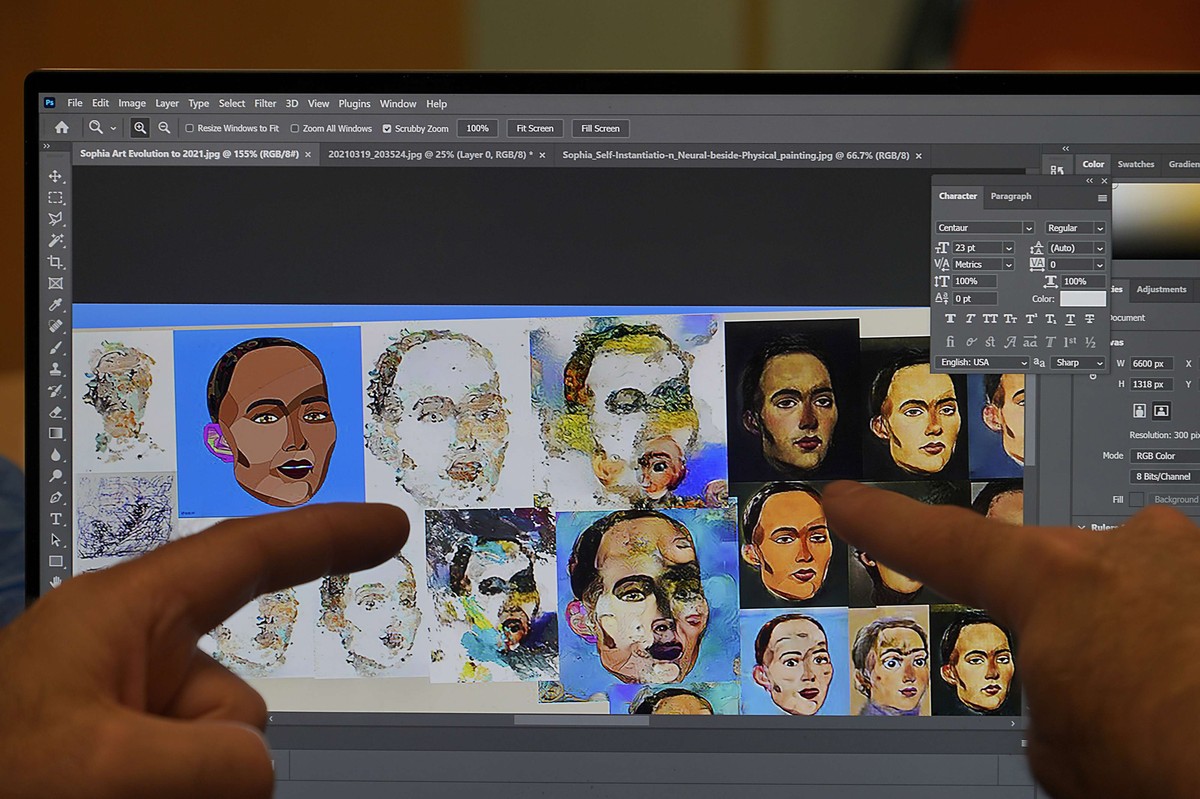Choose Zoom In mode in options bar
This screenshot has height=799, width=1200.
pyautogui.click(x=140, y=128)
